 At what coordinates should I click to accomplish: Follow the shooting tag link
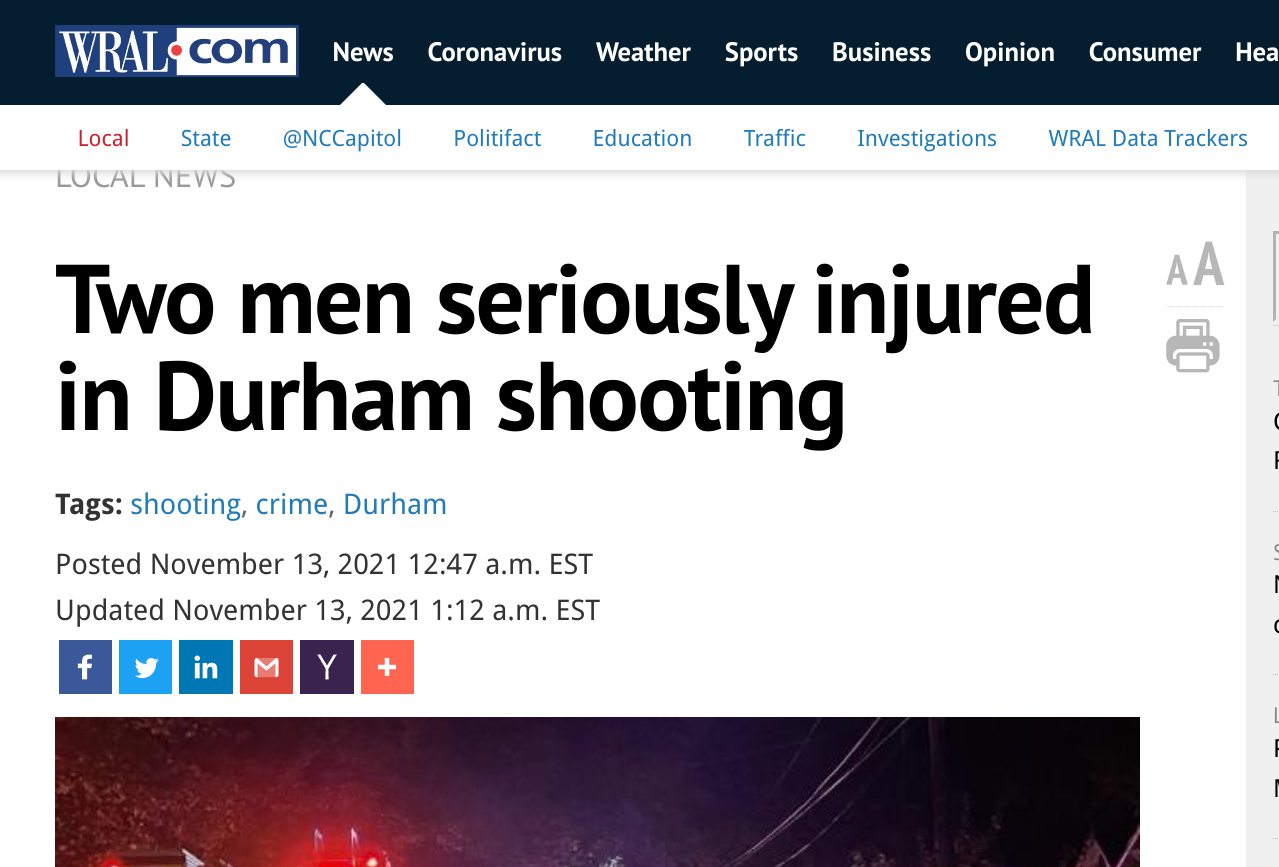tap(185, 504)
